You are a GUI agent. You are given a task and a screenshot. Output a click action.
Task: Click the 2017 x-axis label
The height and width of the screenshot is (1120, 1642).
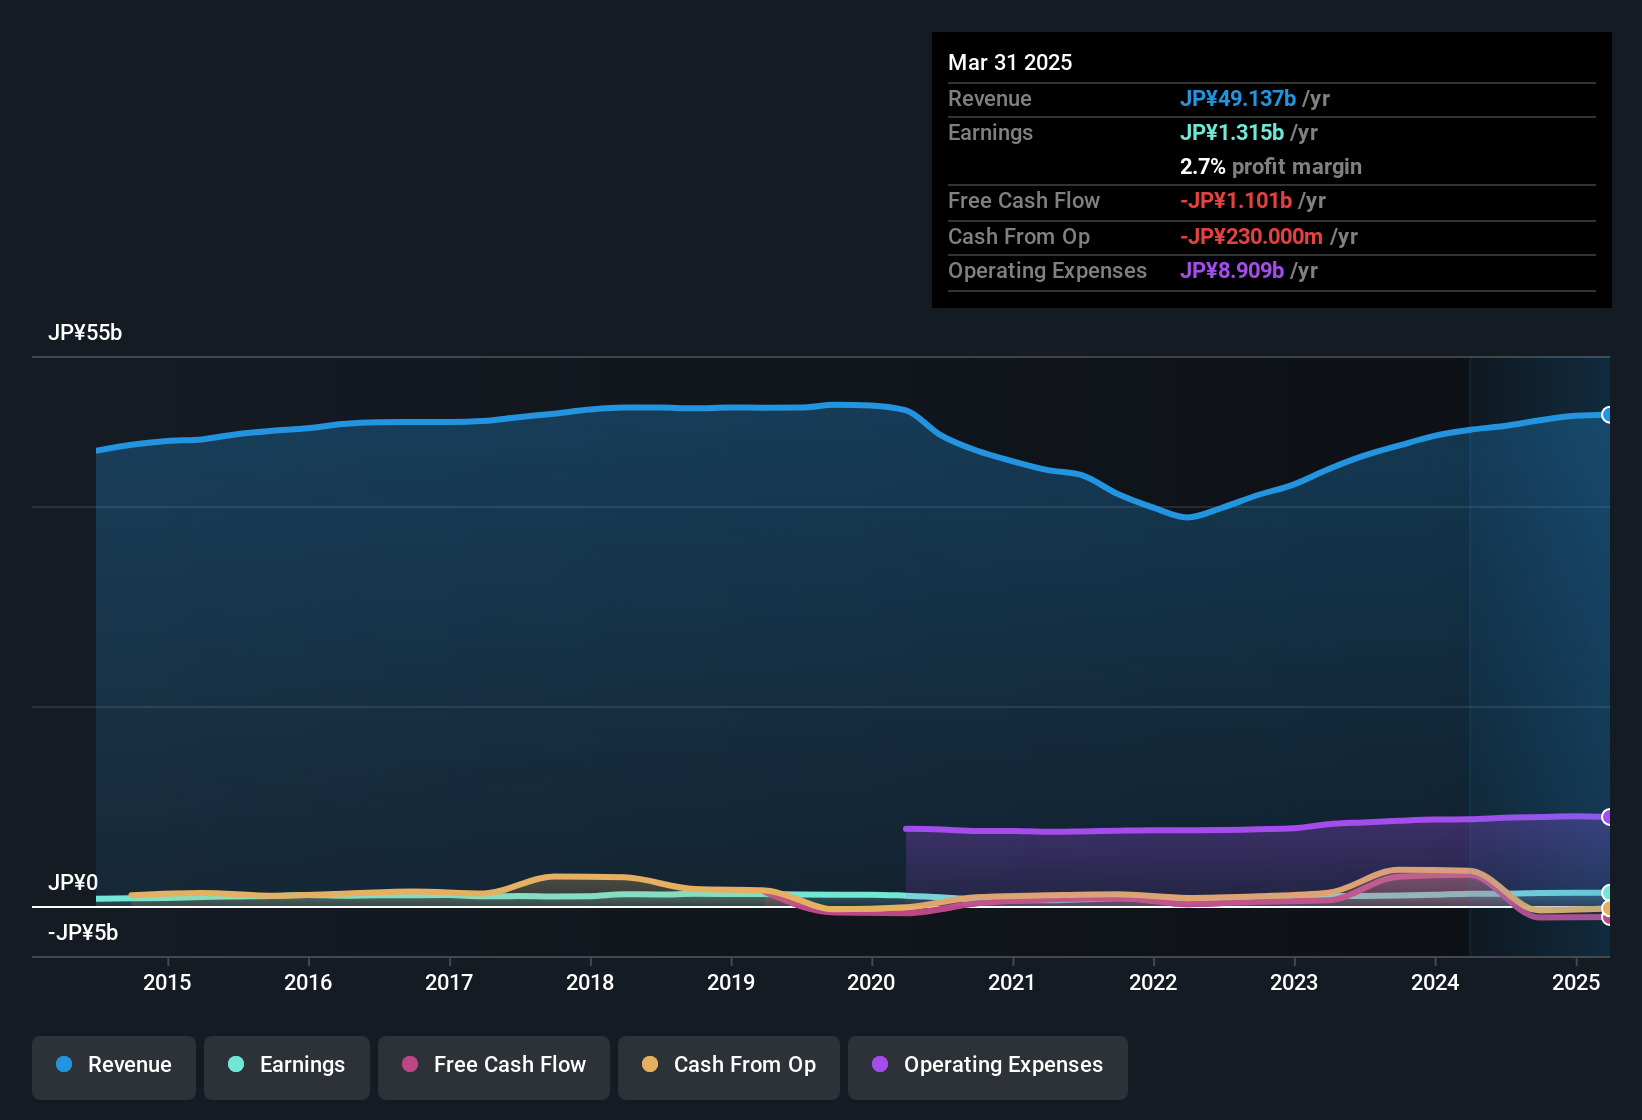click(x=449, y=982)
